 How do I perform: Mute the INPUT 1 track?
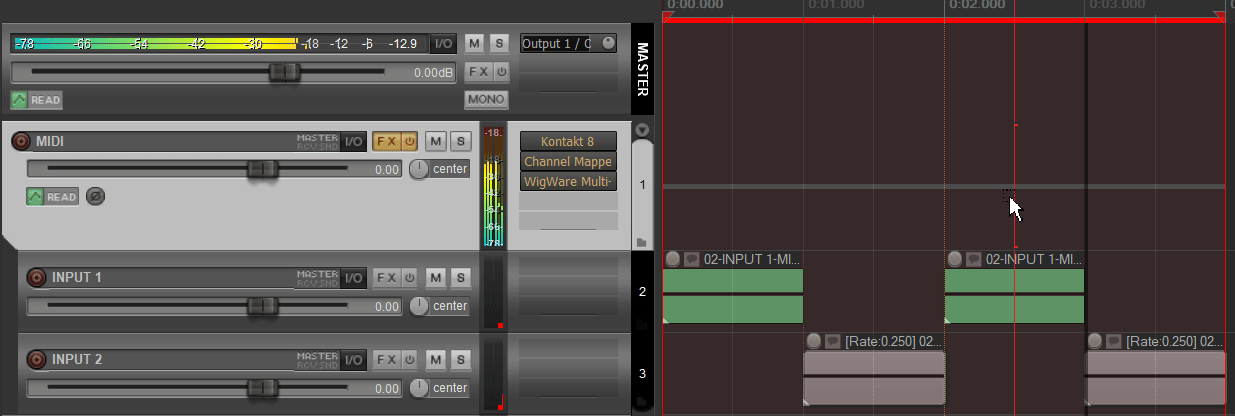click(x=435, y=277)
